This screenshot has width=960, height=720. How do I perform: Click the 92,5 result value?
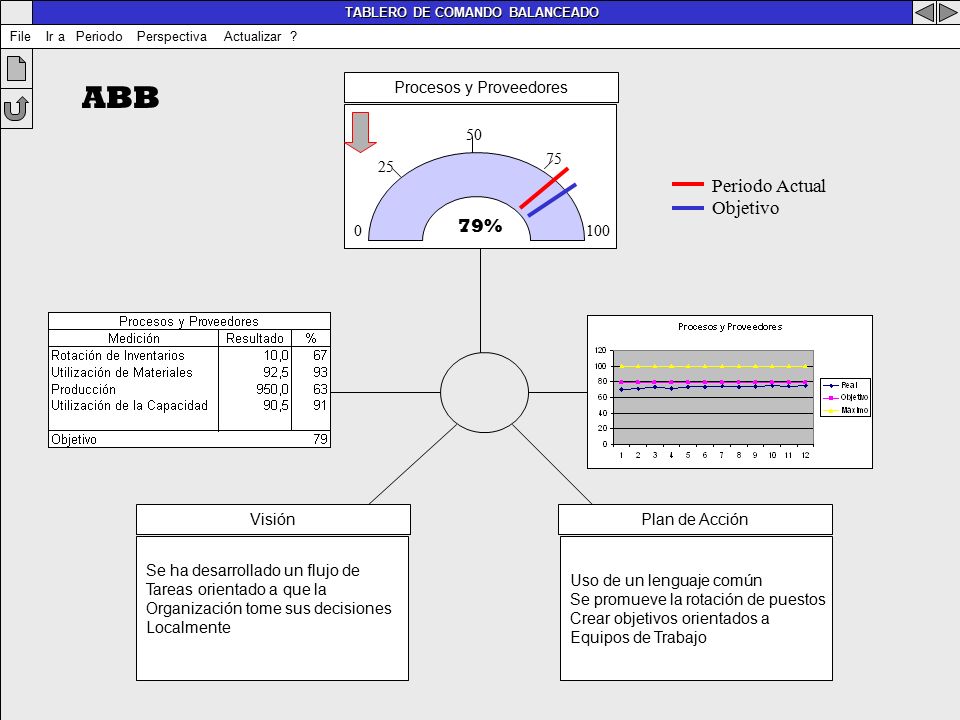click(x=276, y=372)
